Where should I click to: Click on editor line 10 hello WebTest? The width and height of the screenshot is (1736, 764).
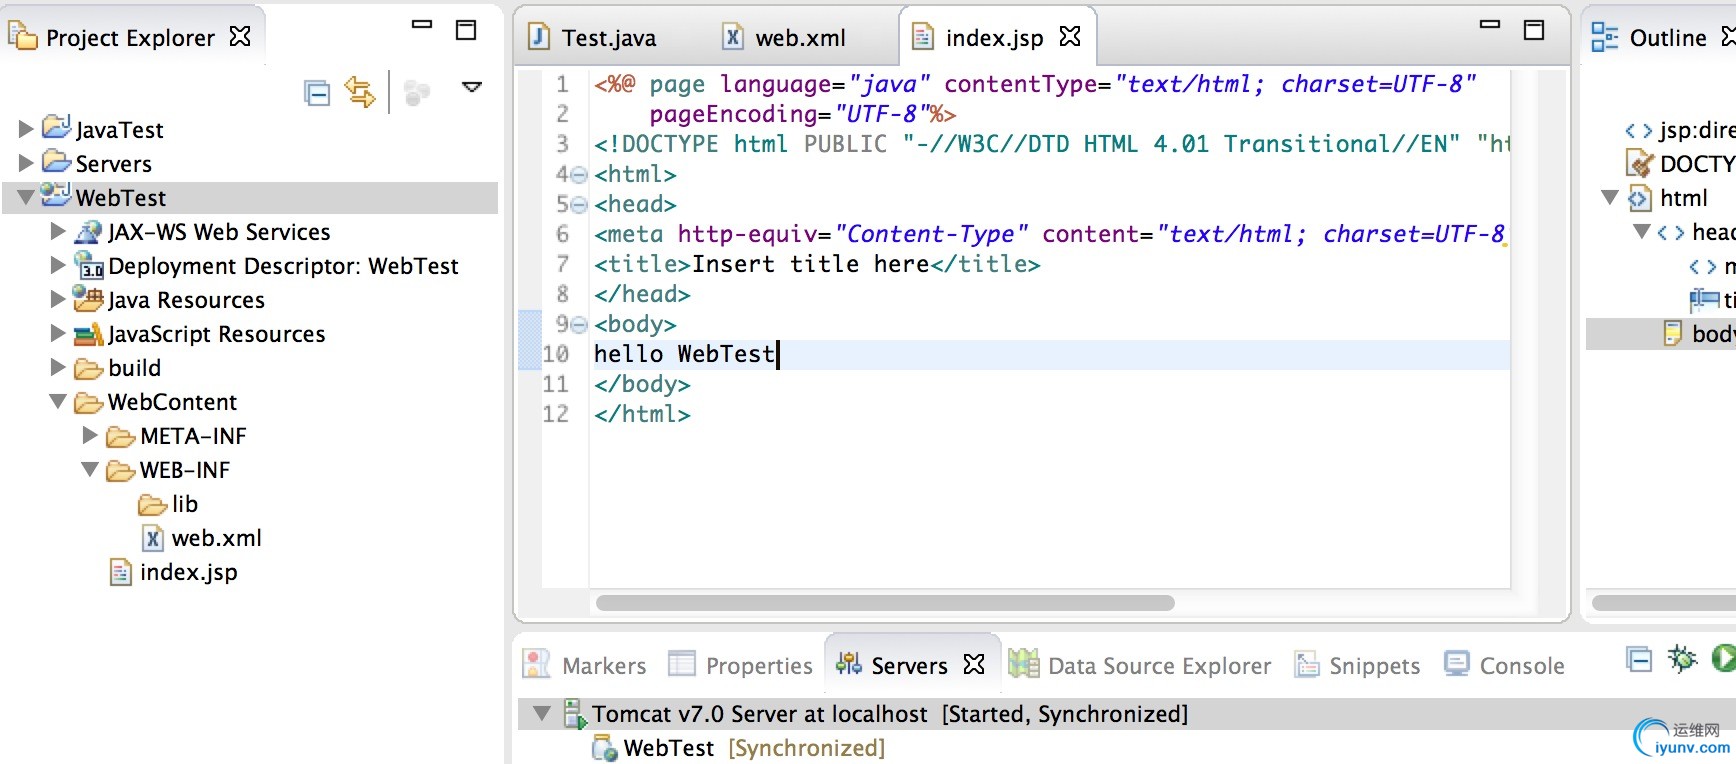1049,354
